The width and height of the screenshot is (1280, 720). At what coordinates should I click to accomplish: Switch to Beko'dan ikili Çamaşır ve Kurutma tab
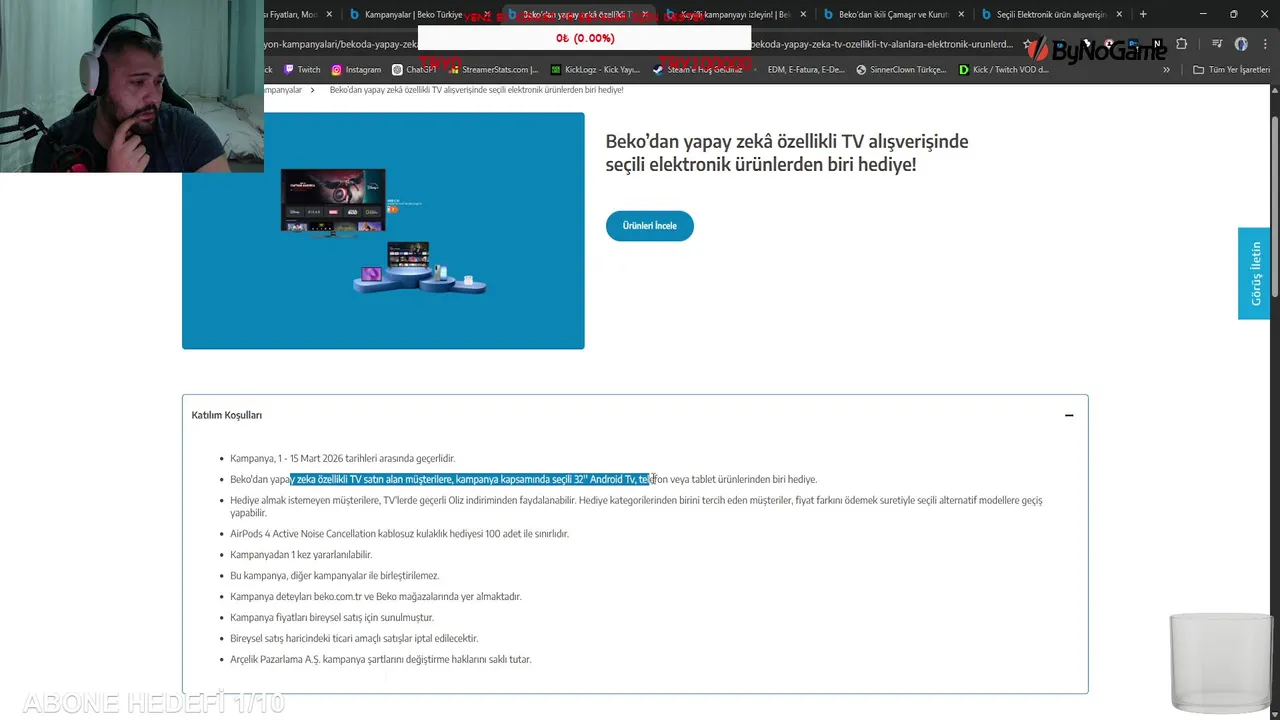tap(893, 14)
